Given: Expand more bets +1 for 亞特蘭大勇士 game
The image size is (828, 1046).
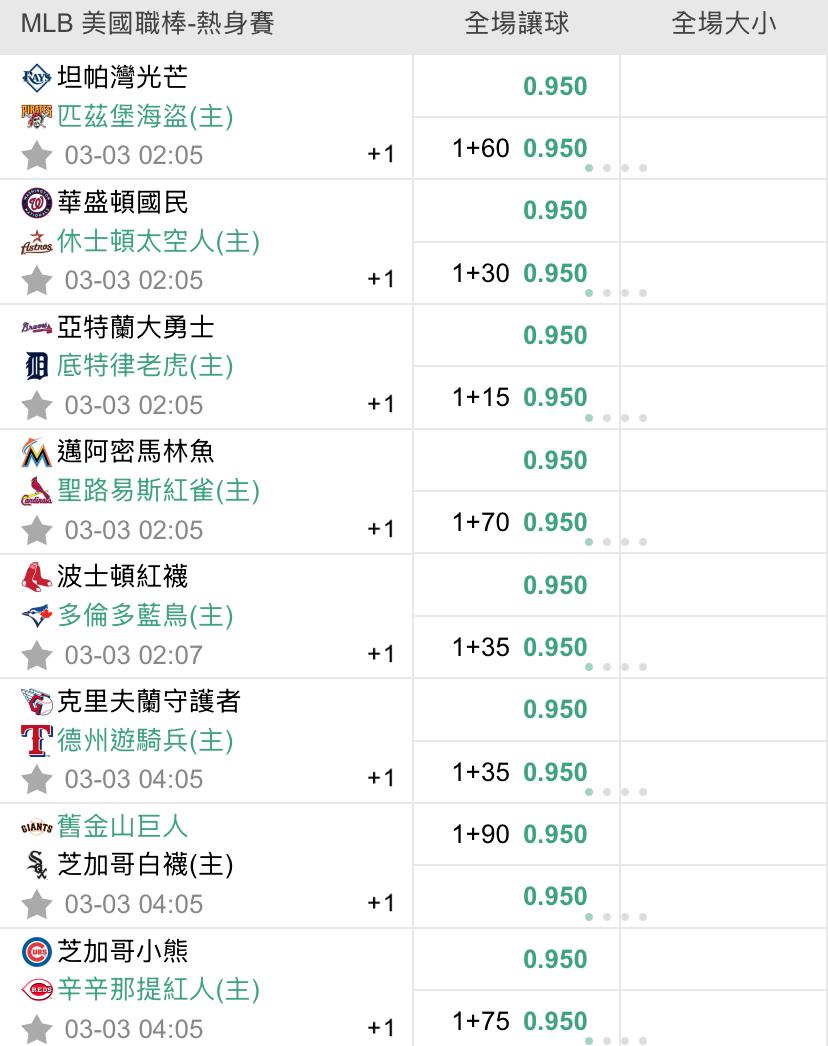Looking at the screenshot, I should point(381,404).
